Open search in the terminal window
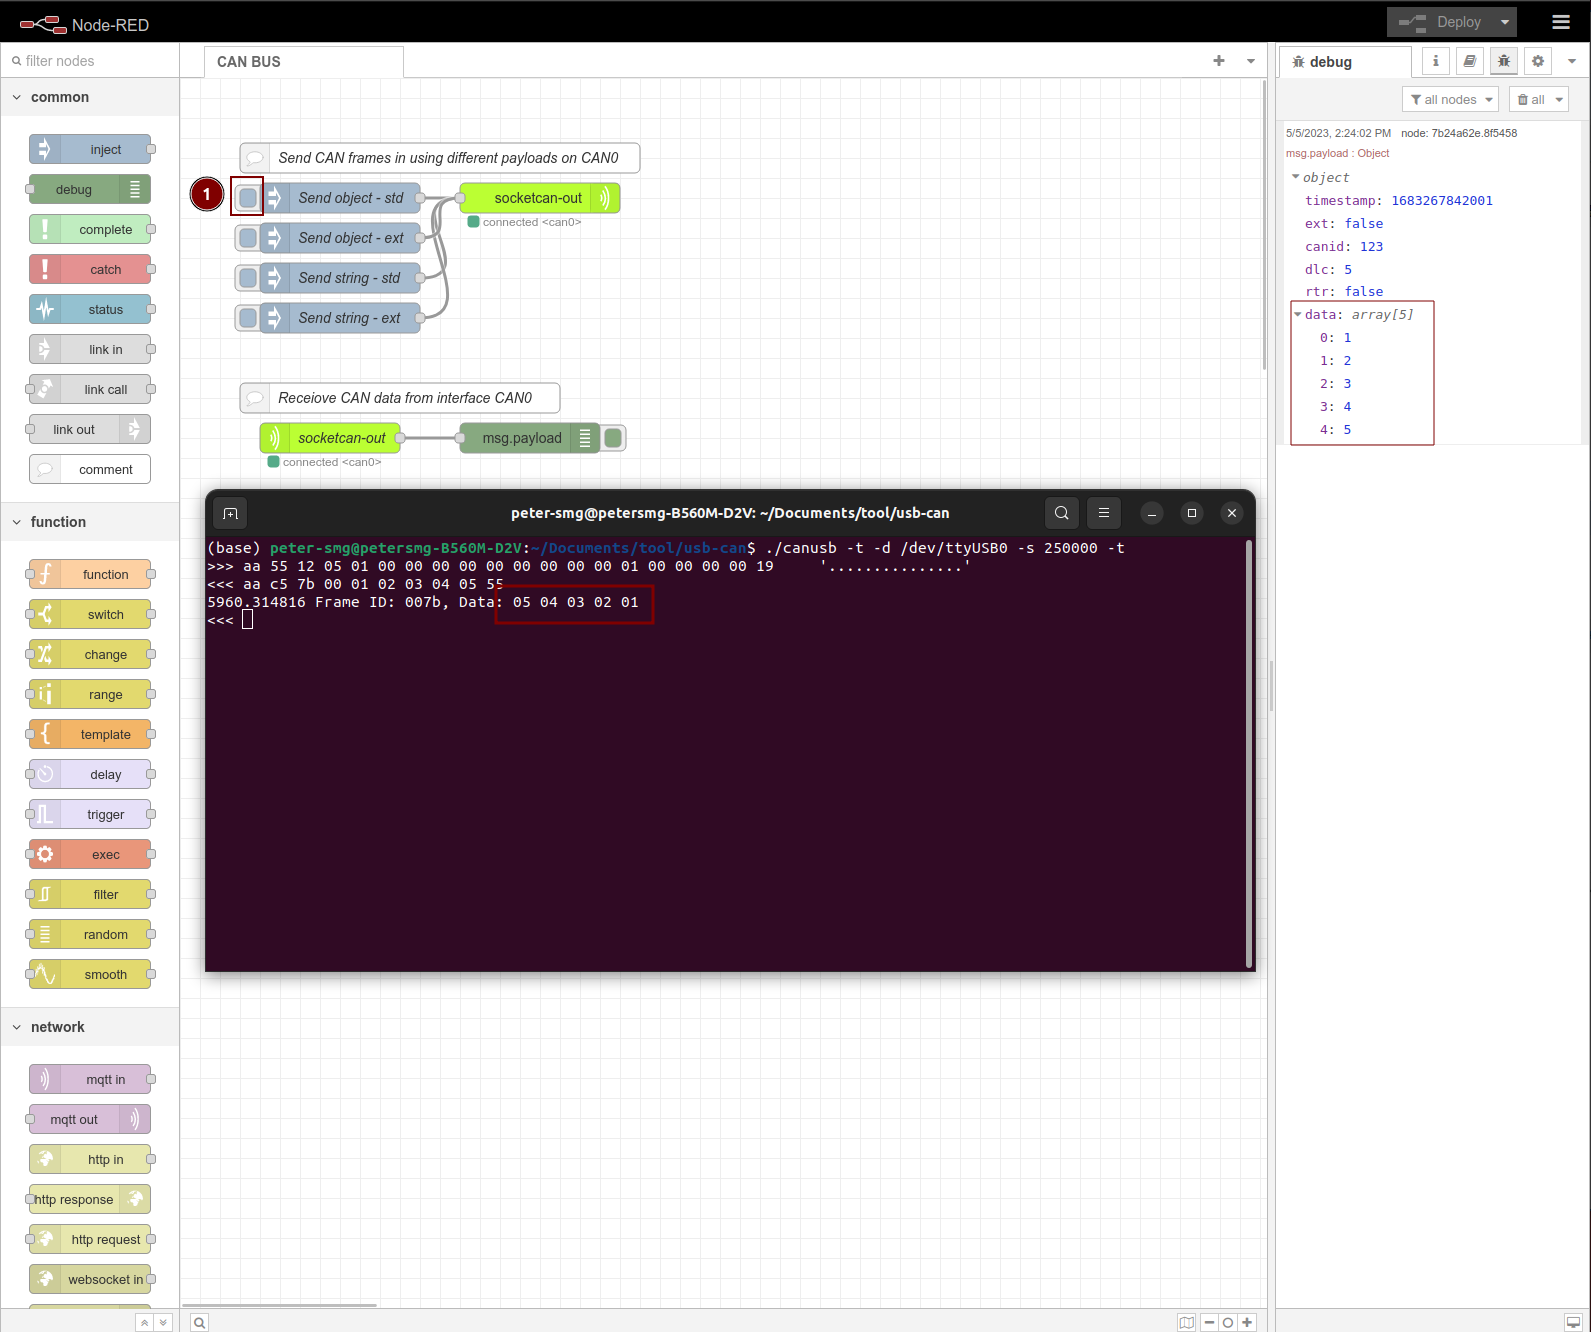This screenshot has width=1591, height=1332. click(1062, 513)
